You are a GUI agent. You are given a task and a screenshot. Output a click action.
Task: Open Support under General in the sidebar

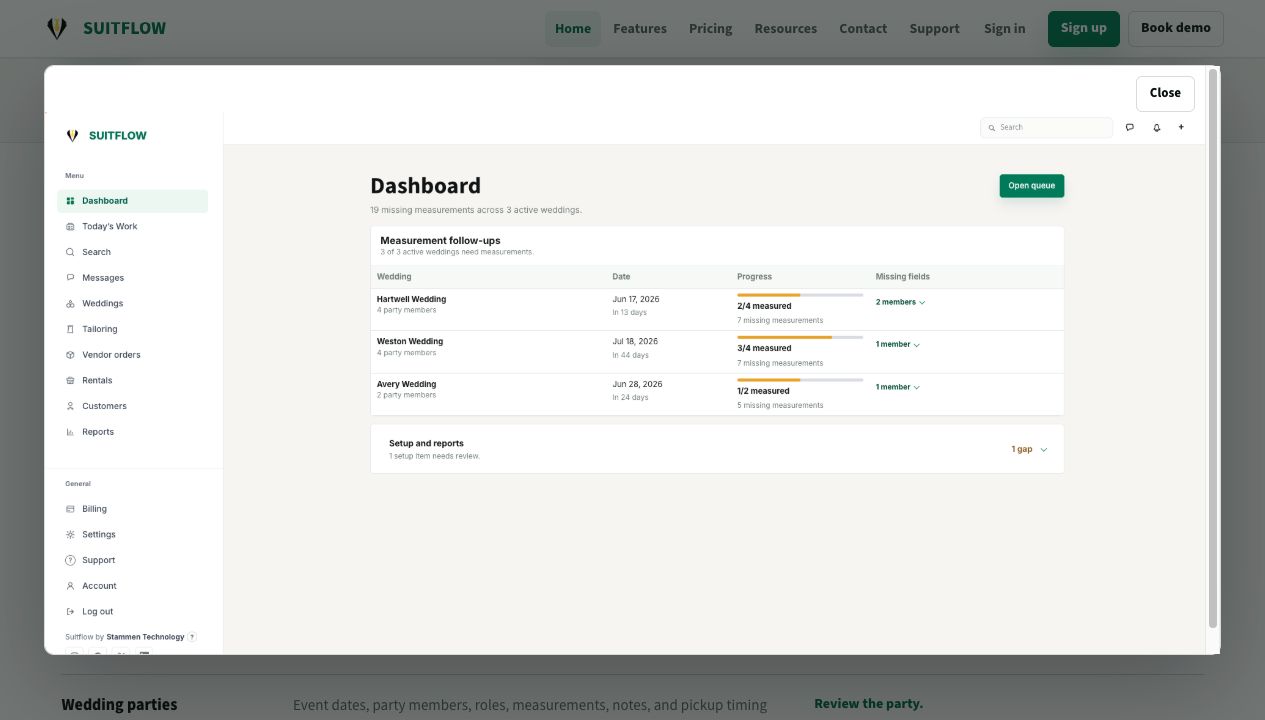[x=132, y=560]
